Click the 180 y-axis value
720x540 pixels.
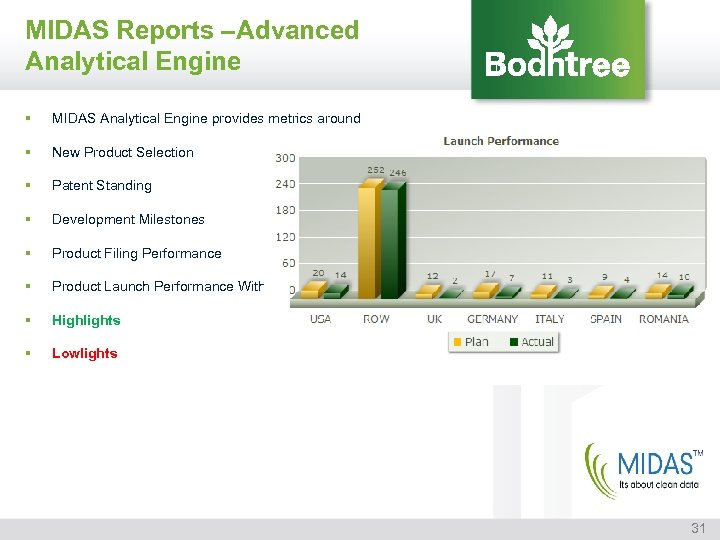click(x=285, y=211)
